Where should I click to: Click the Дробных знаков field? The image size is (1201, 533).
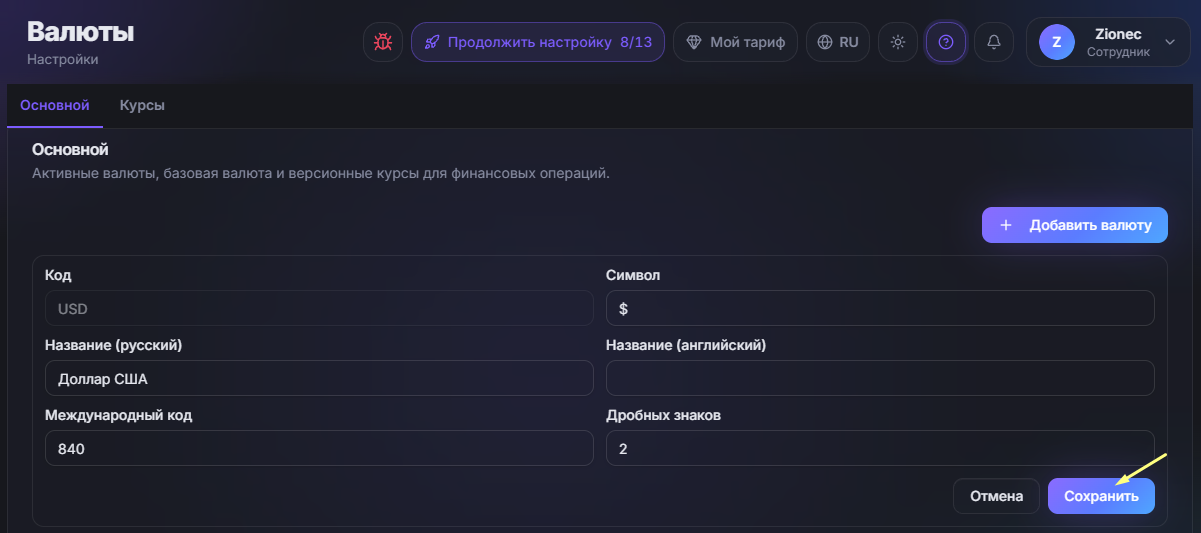click(x=880, y=448)
